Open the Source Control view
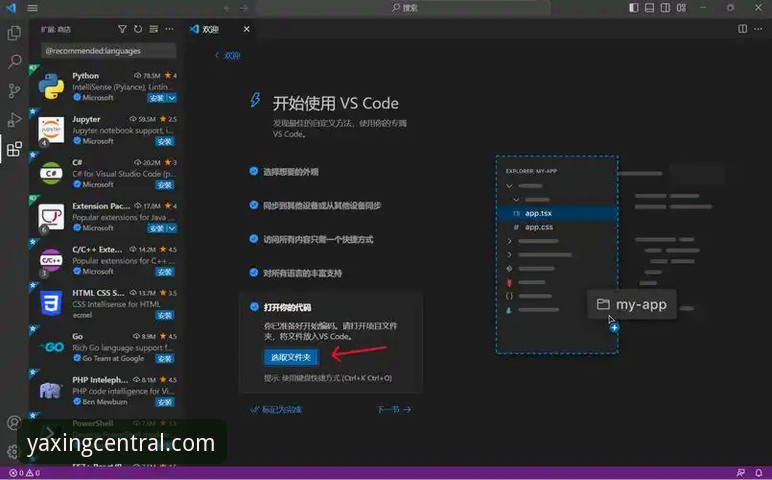 [14, 91]
